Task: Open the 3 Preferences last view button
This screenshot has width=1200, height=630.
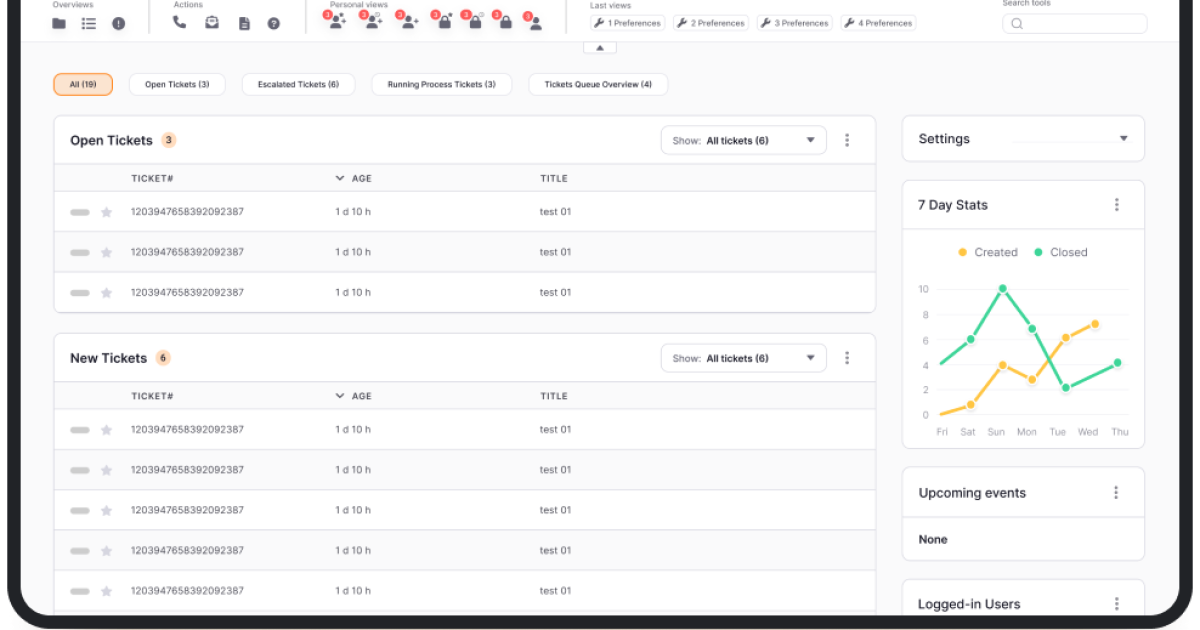Action: [795, 23]
